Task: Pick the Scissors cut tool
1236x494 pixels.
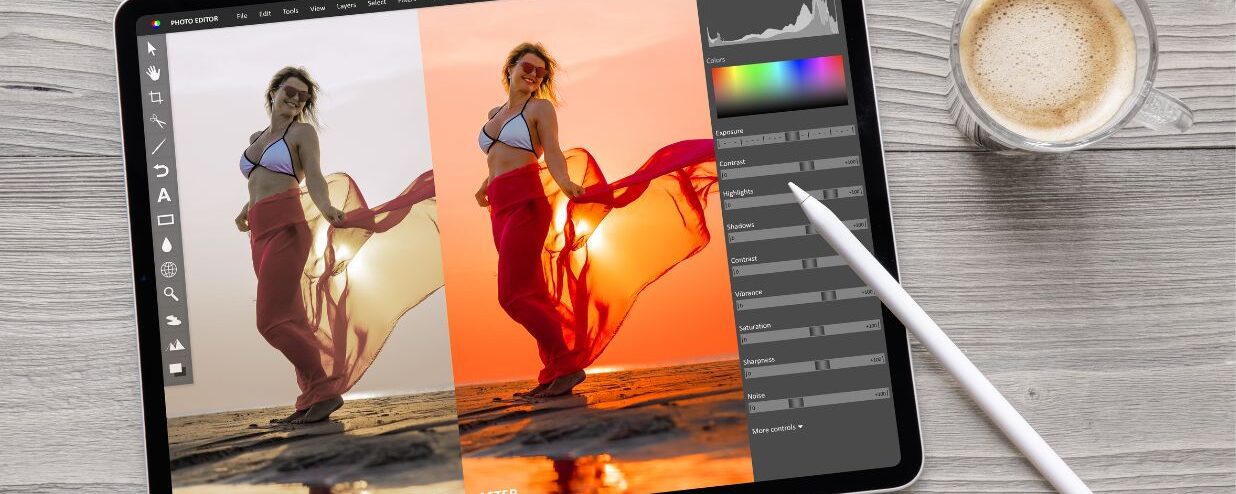Action: pos(158,121)
